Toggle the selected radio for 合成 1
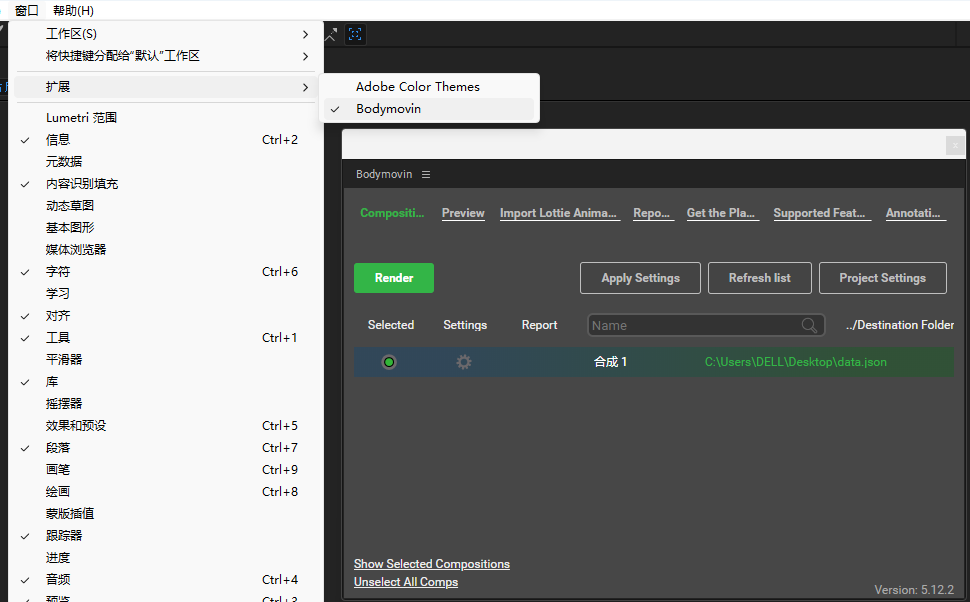The height and width of the screenshot is (602, 970). point(389,362)
